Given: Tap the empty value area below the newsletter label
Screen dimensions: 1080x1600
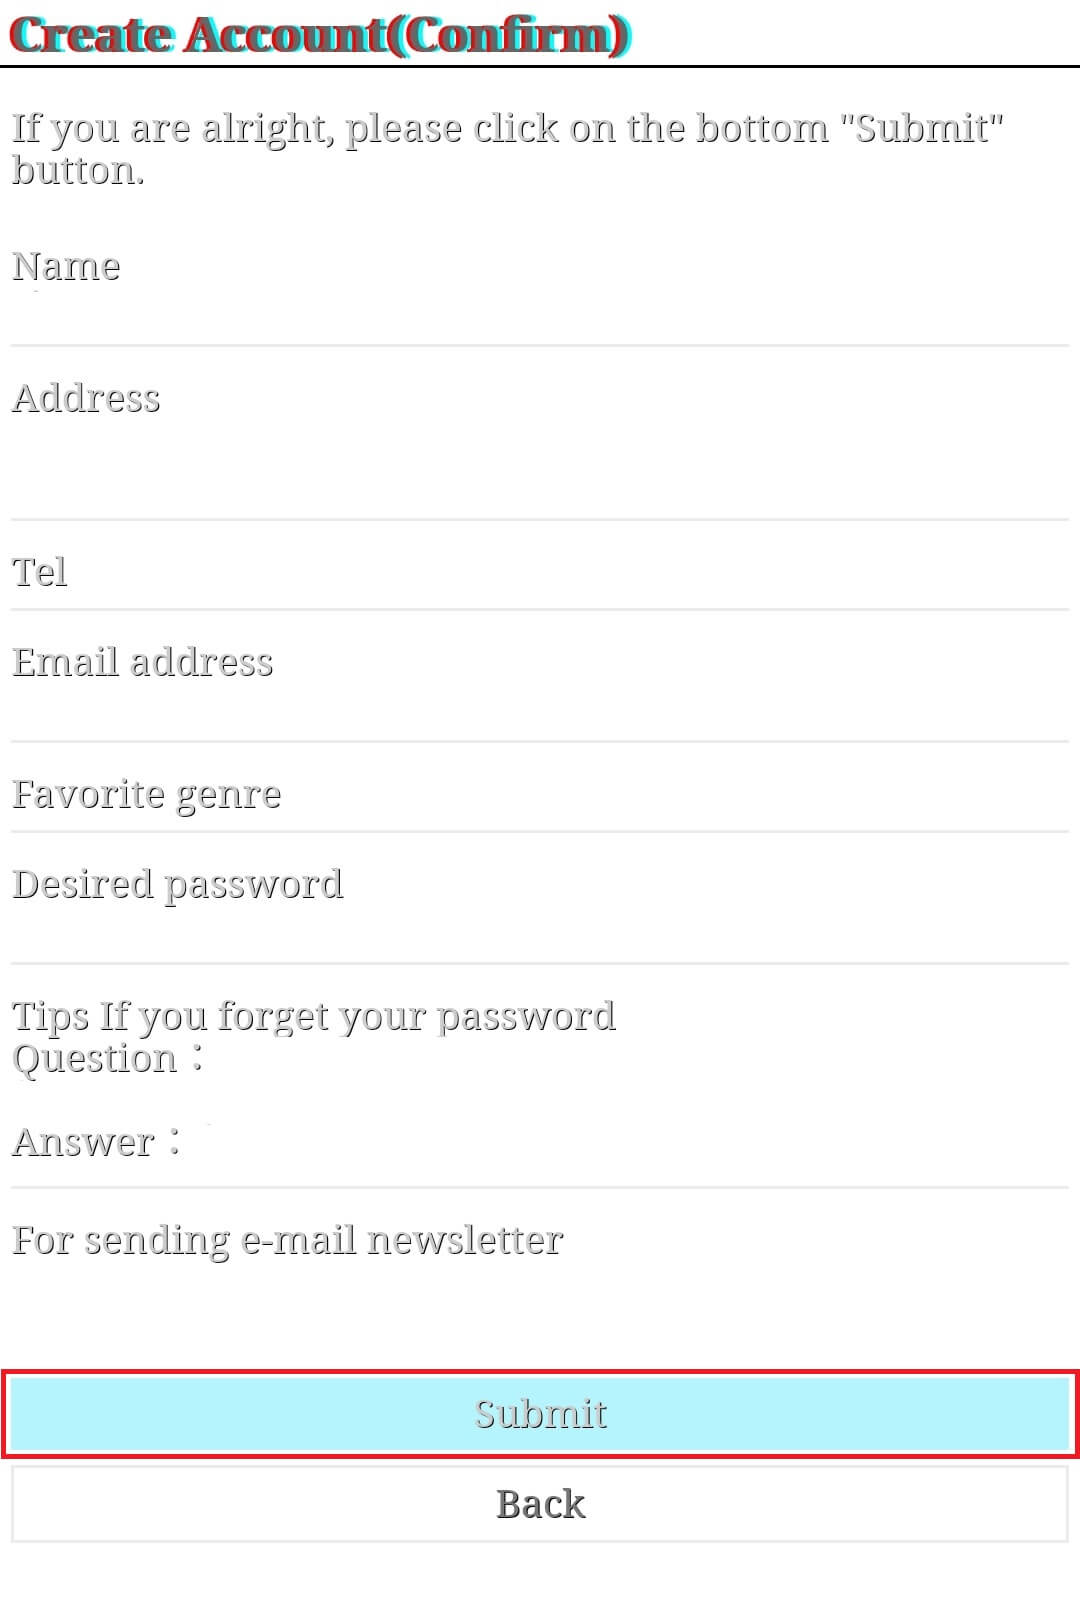Looking at the screenshot, I should coord(540,1300).
